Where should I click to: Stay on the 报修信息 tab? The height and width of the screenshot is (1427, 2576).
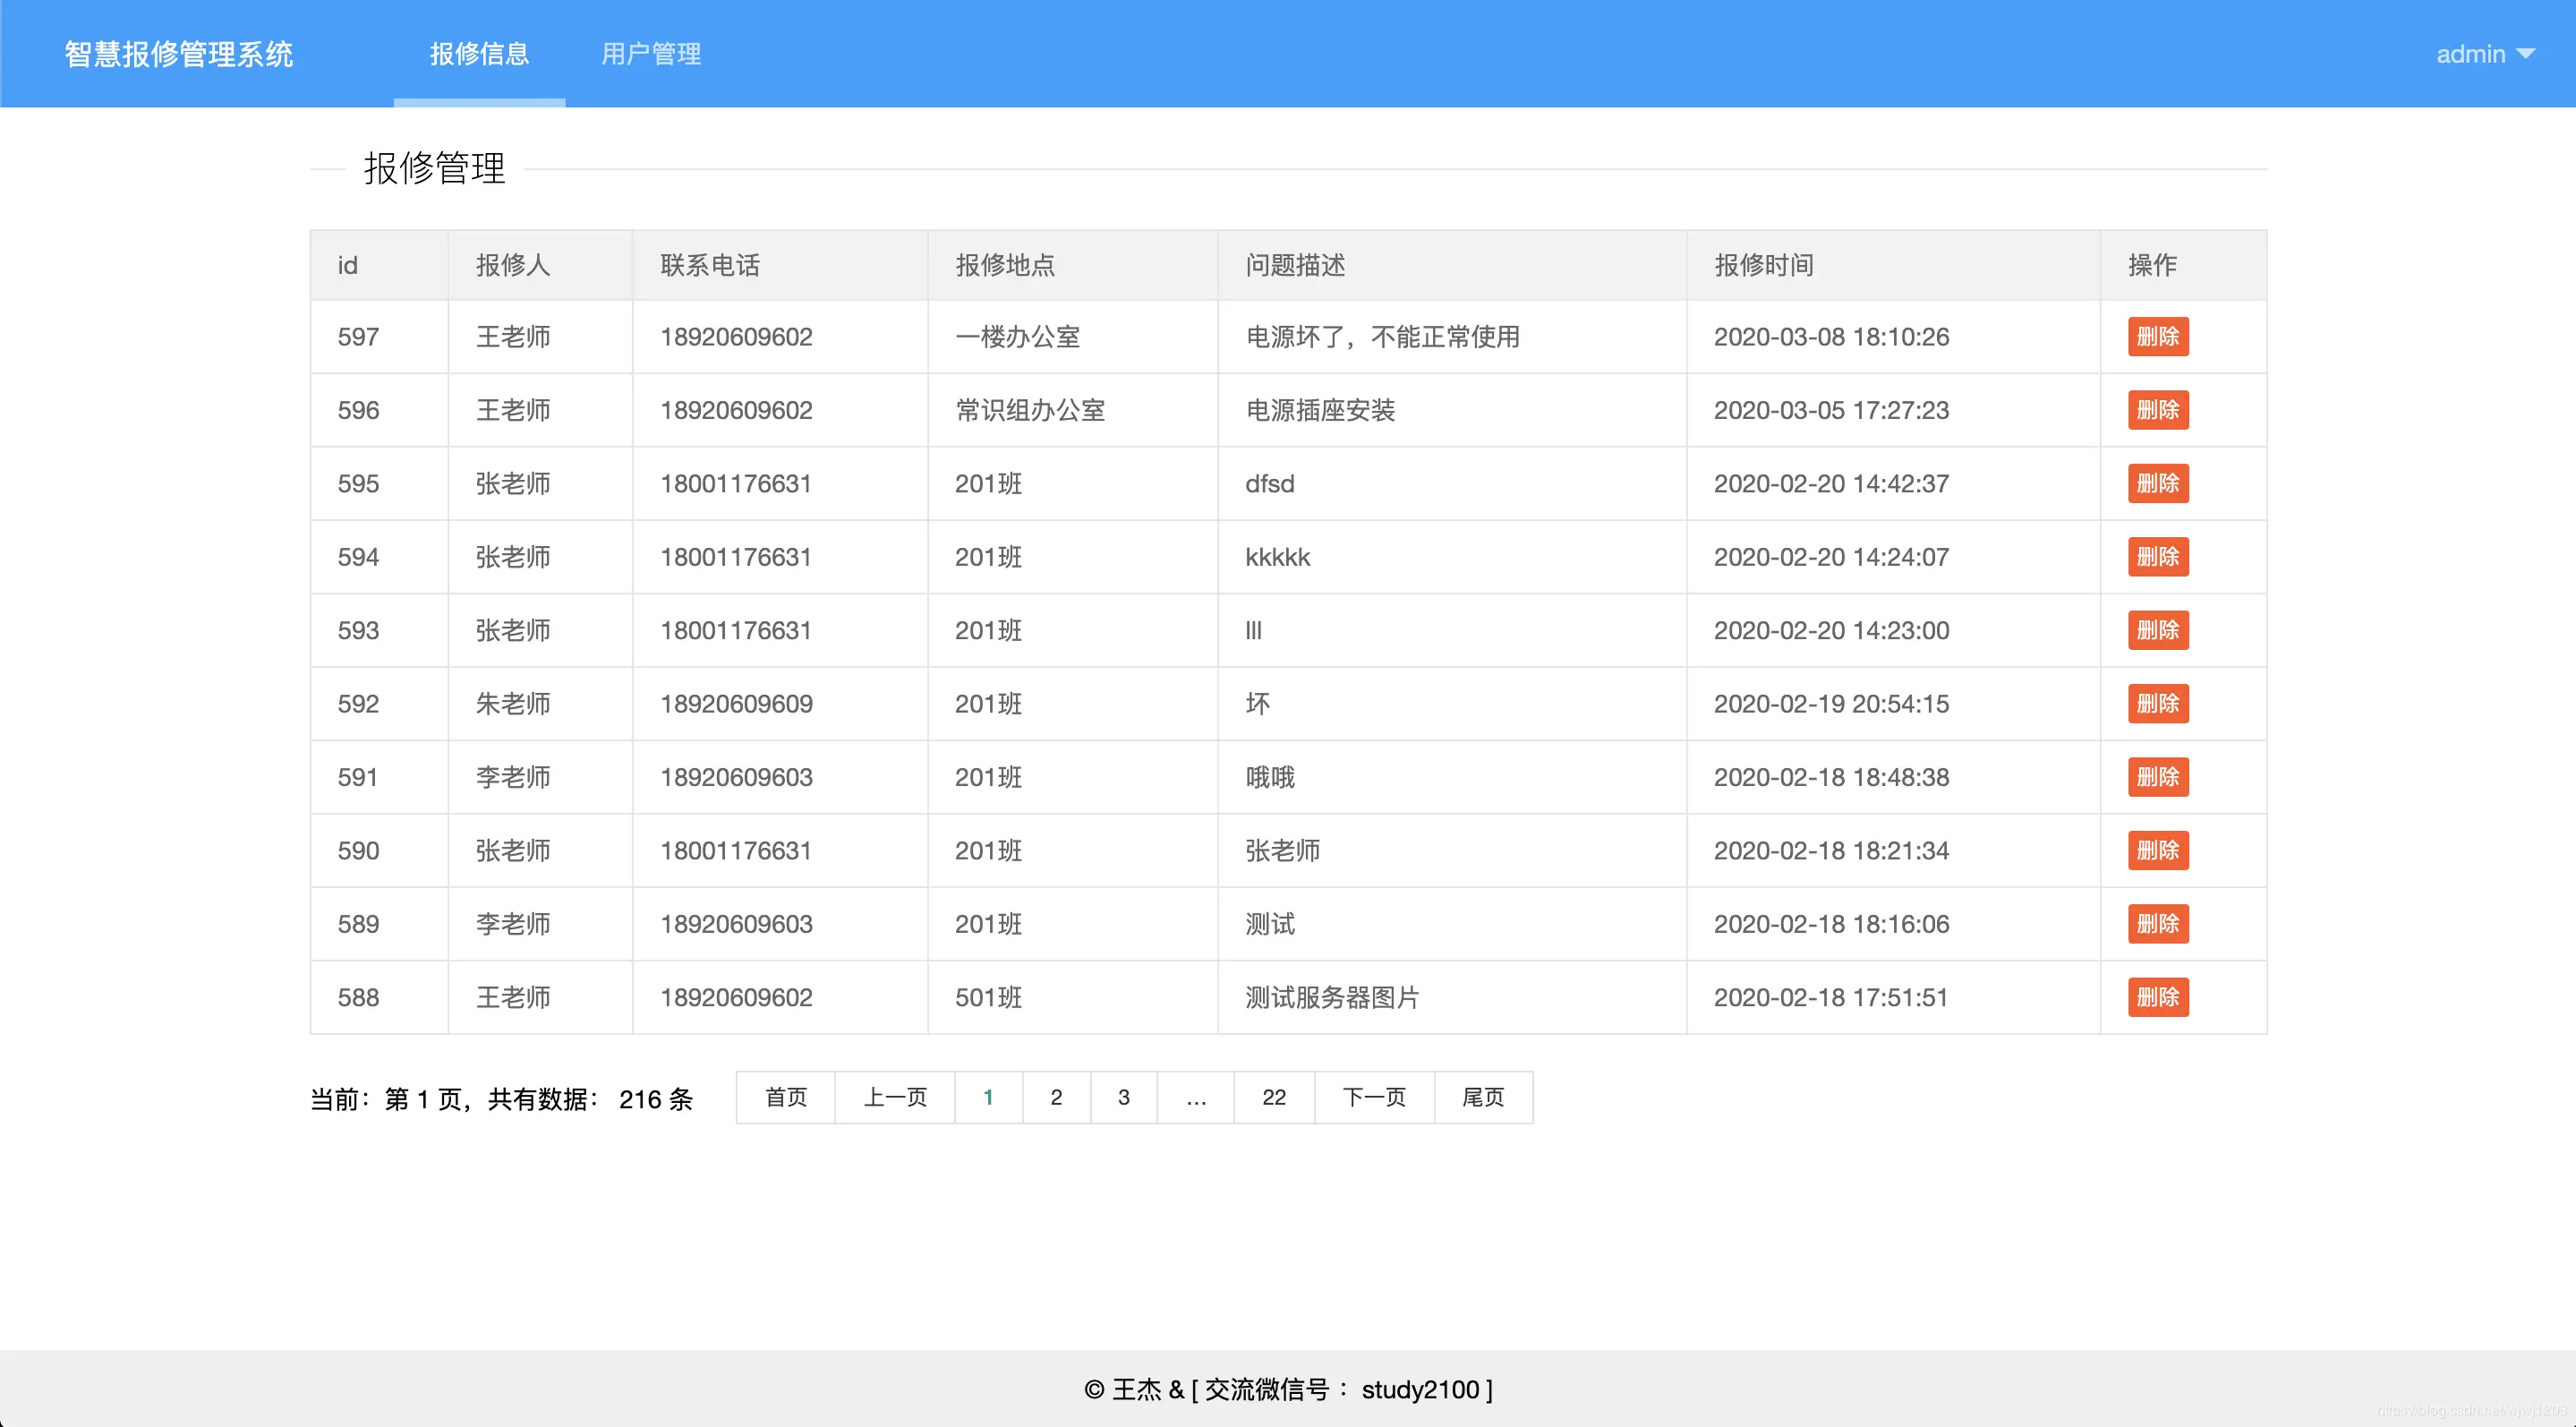click(479, 54)
